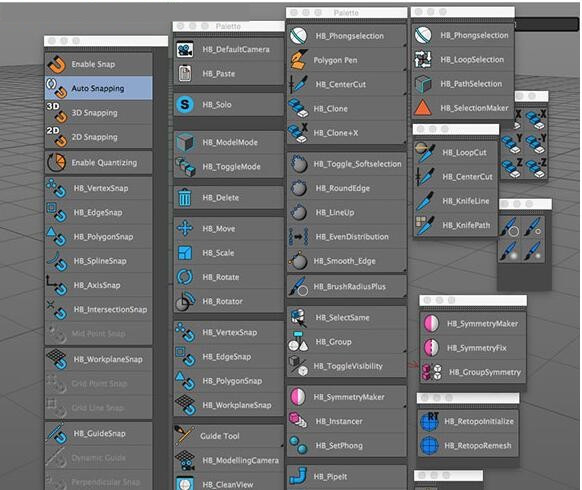Activate the HB_Solo tool icon
The height and width of the screenshot is (490, 582).
(x=184, y=105)
